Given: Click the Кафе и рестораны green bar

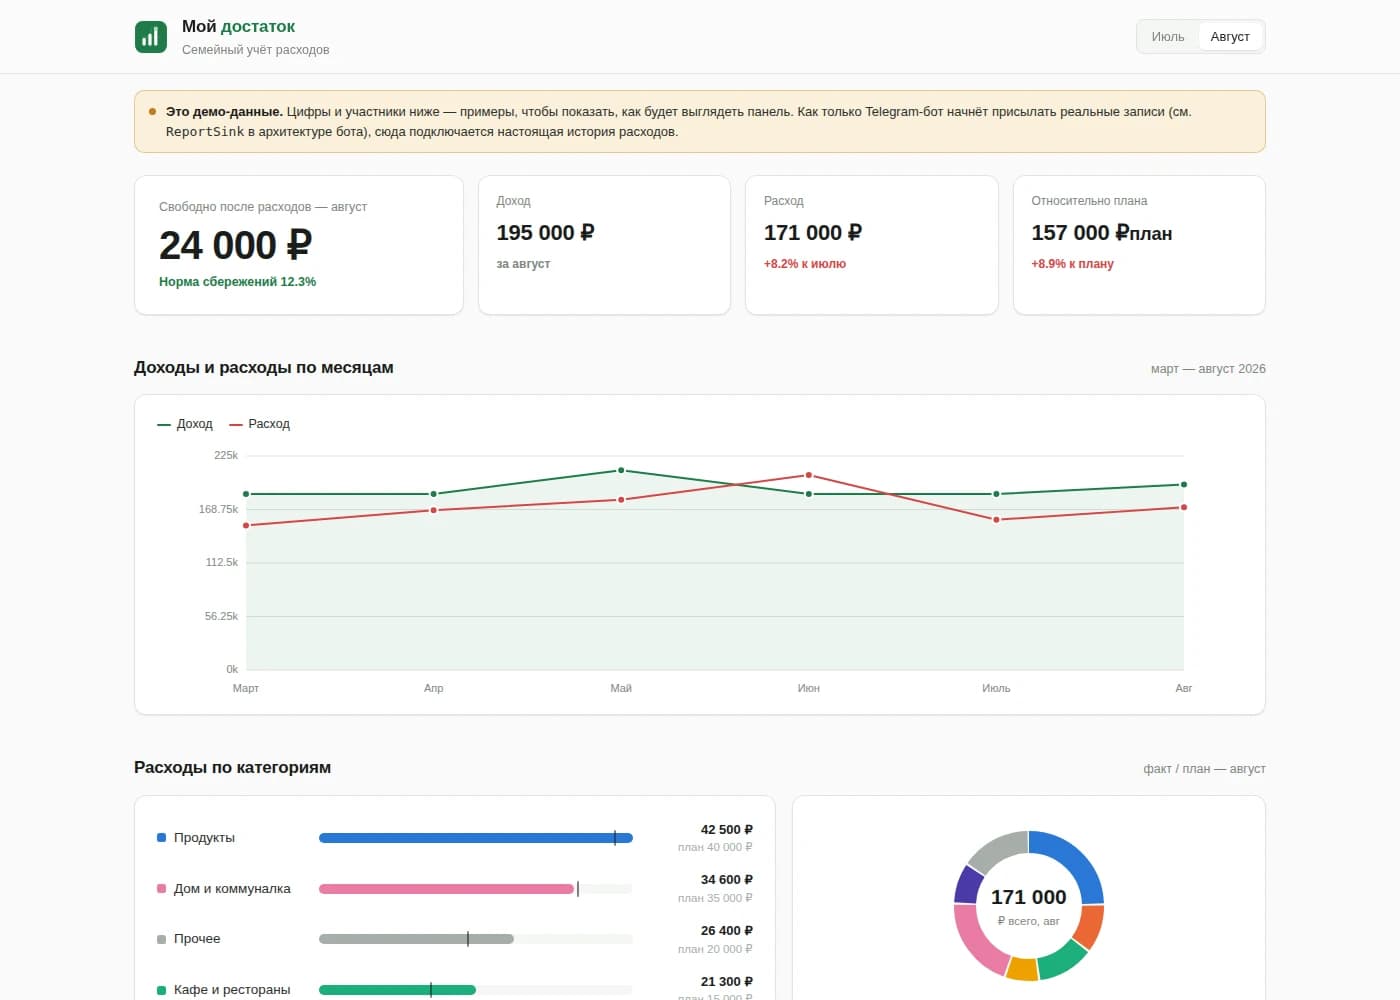Looking at the screenshot, I should coord(397,990).
